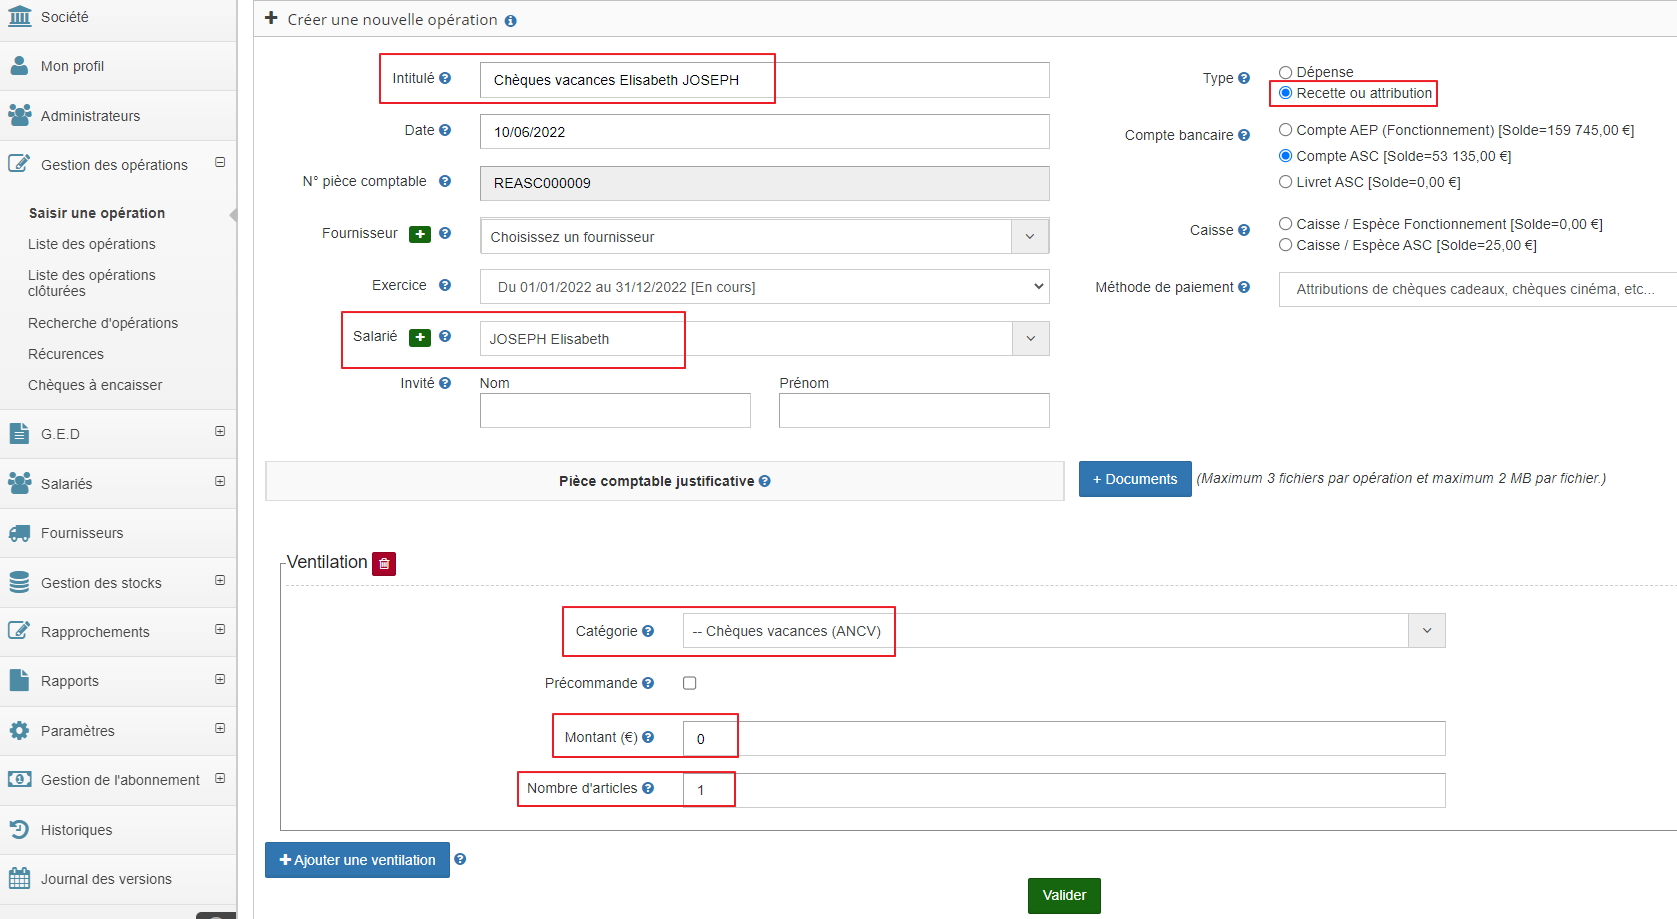Choose the Caisse / Espèce ASC radio option
The image size is (1677, 919).
point(1286,245)
